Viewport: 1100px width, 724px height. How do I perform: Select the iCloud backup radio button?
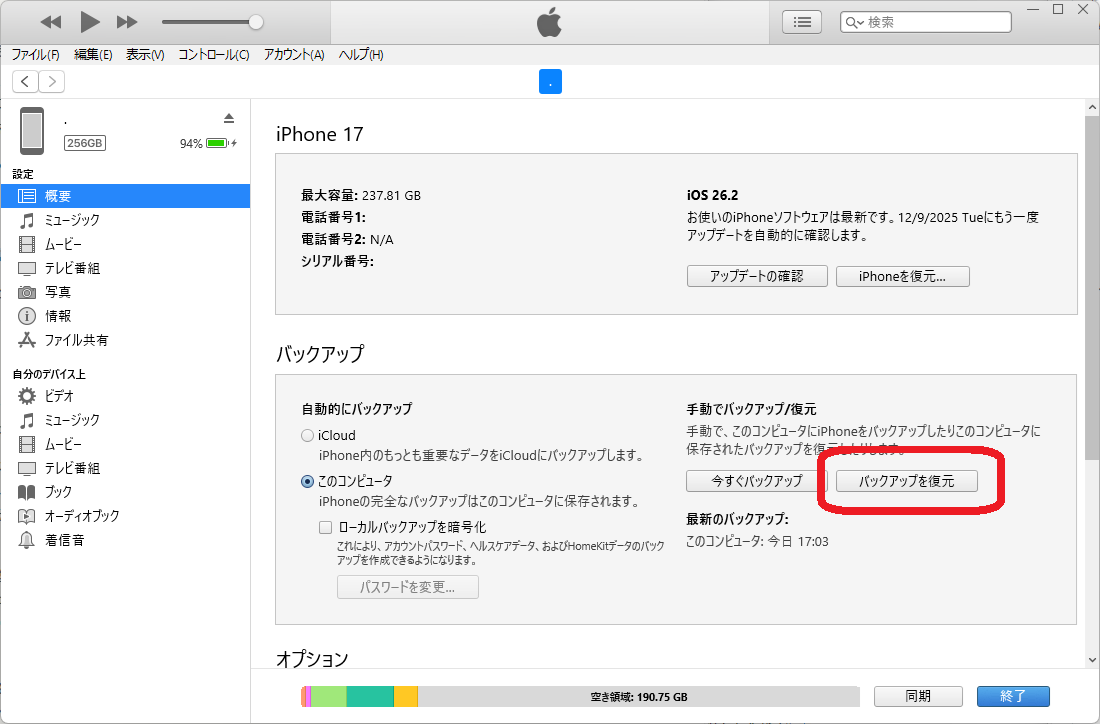point(307,436)
